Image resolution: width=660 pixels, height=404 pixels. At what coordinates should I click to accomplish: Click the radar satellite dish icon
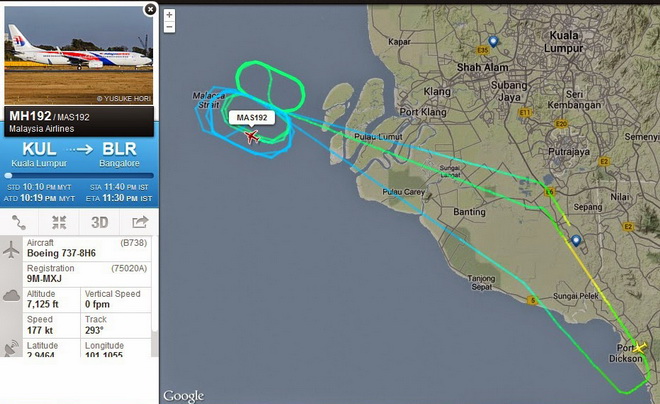tap(11, 348)
